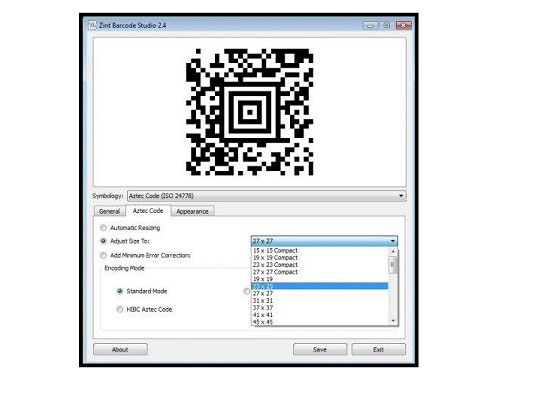
Task: Click scroll-down arrow of size list
Action: tap(393, 321)
